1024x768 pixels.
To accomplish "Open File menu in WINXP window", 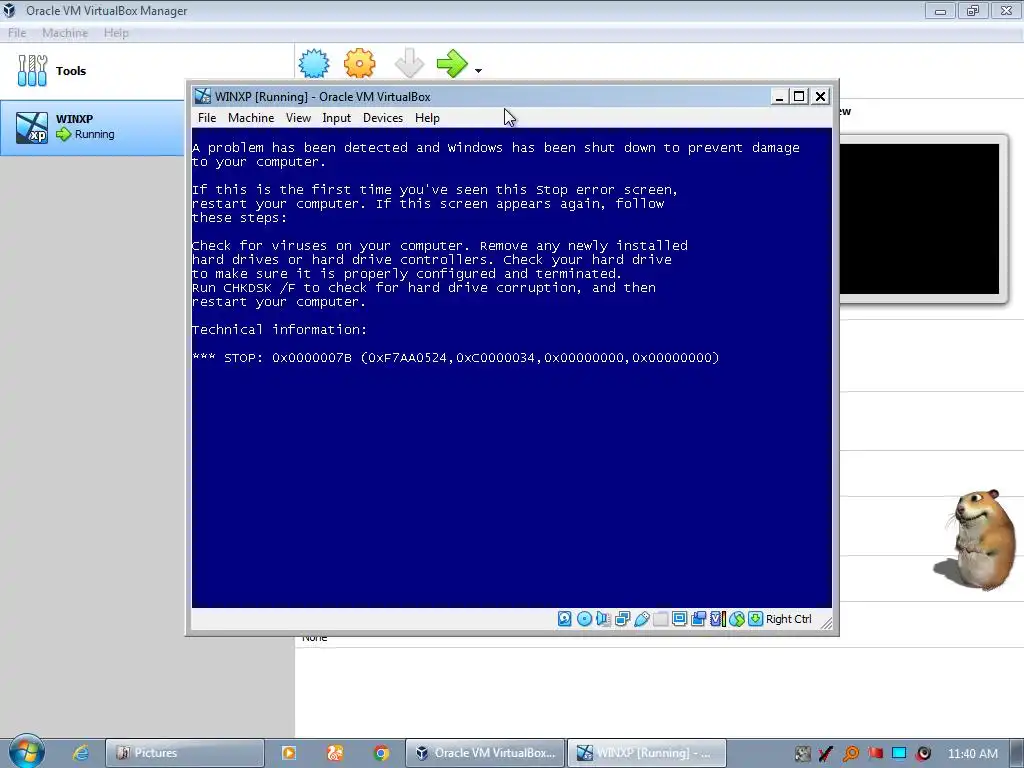I will click(207, 118).
